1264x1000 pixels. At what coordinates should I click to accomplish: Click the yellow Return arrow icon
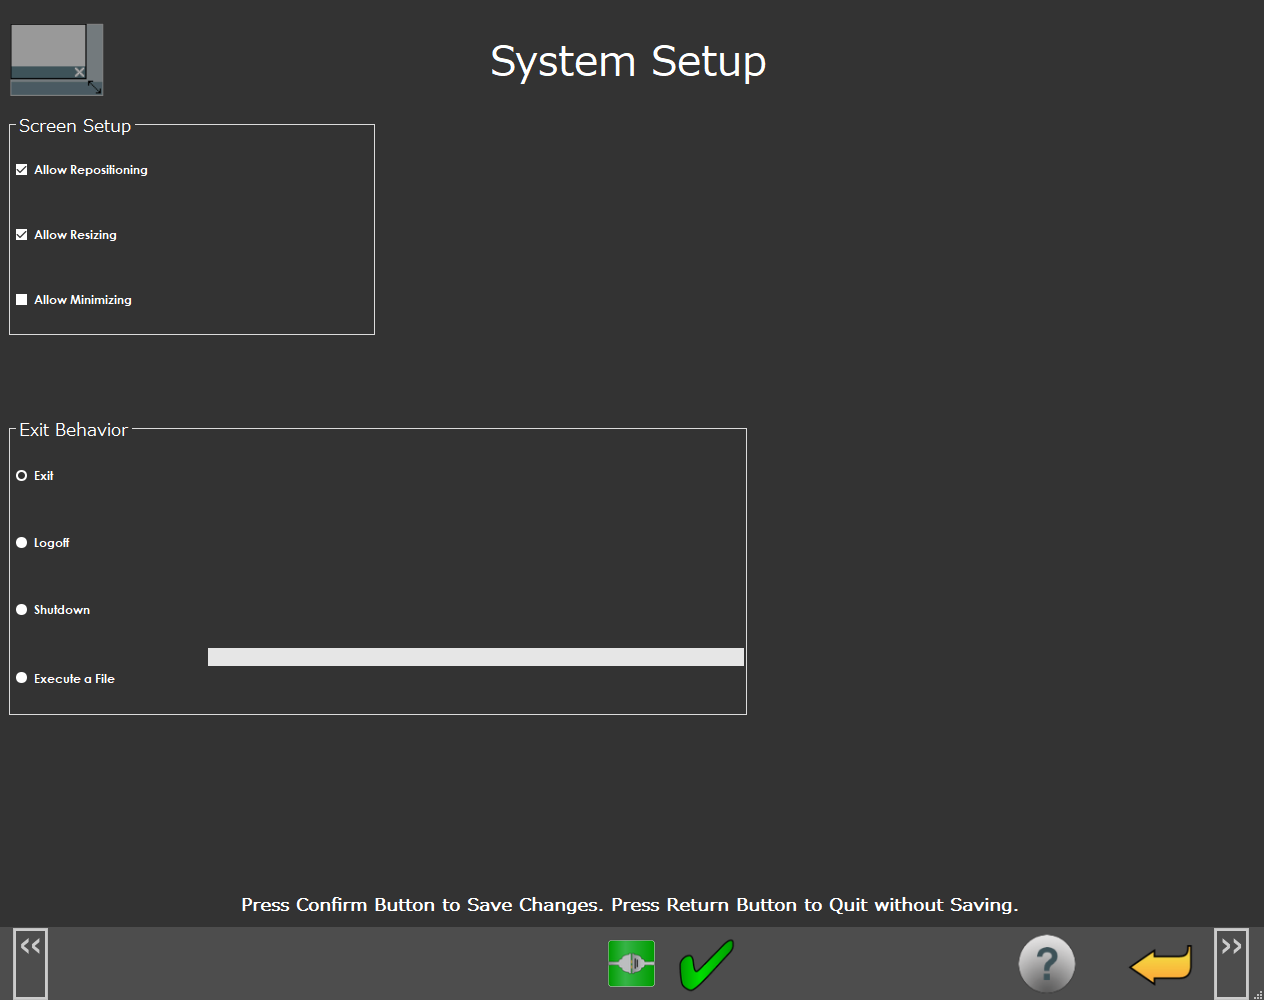(1160, 965)
